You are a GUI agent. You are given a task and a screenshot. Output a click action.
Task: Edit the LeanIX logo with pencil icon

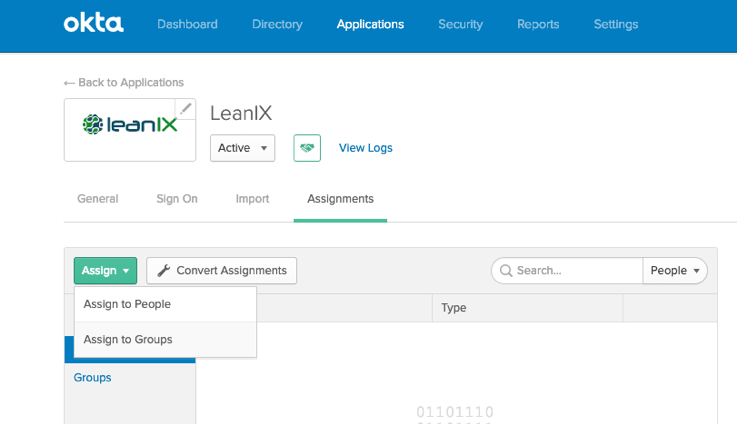186,109
